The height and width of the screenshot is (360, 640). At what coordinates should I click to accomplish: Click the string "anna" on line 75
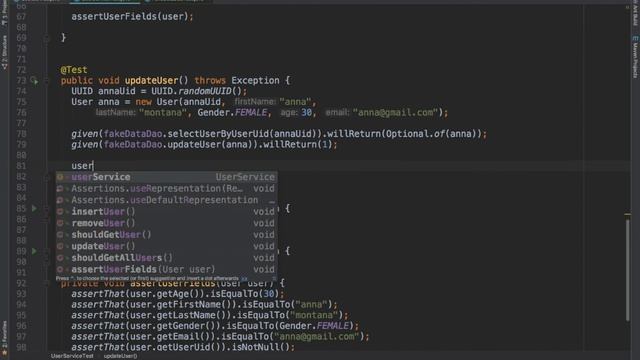[296, 102]
